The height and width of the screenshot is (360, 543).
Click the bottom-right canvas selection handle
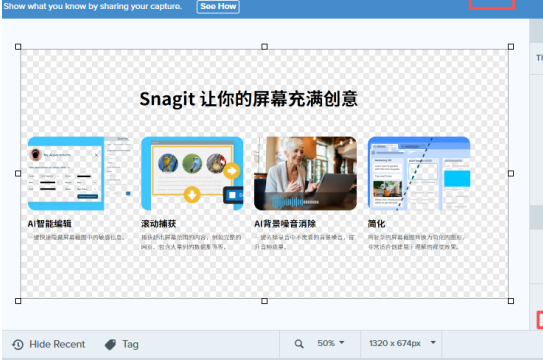click(511, 301)
